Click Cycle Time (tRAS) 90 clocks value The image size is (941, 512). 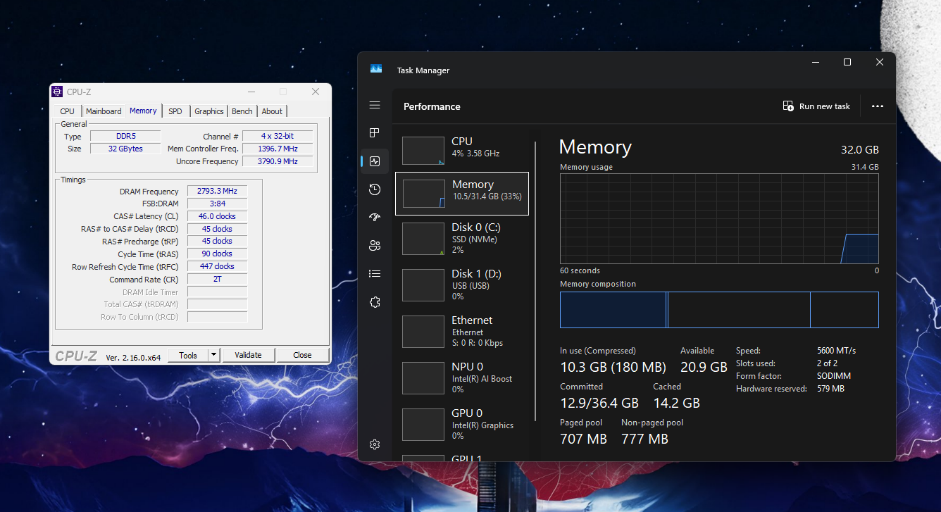[x=217, y=254]
